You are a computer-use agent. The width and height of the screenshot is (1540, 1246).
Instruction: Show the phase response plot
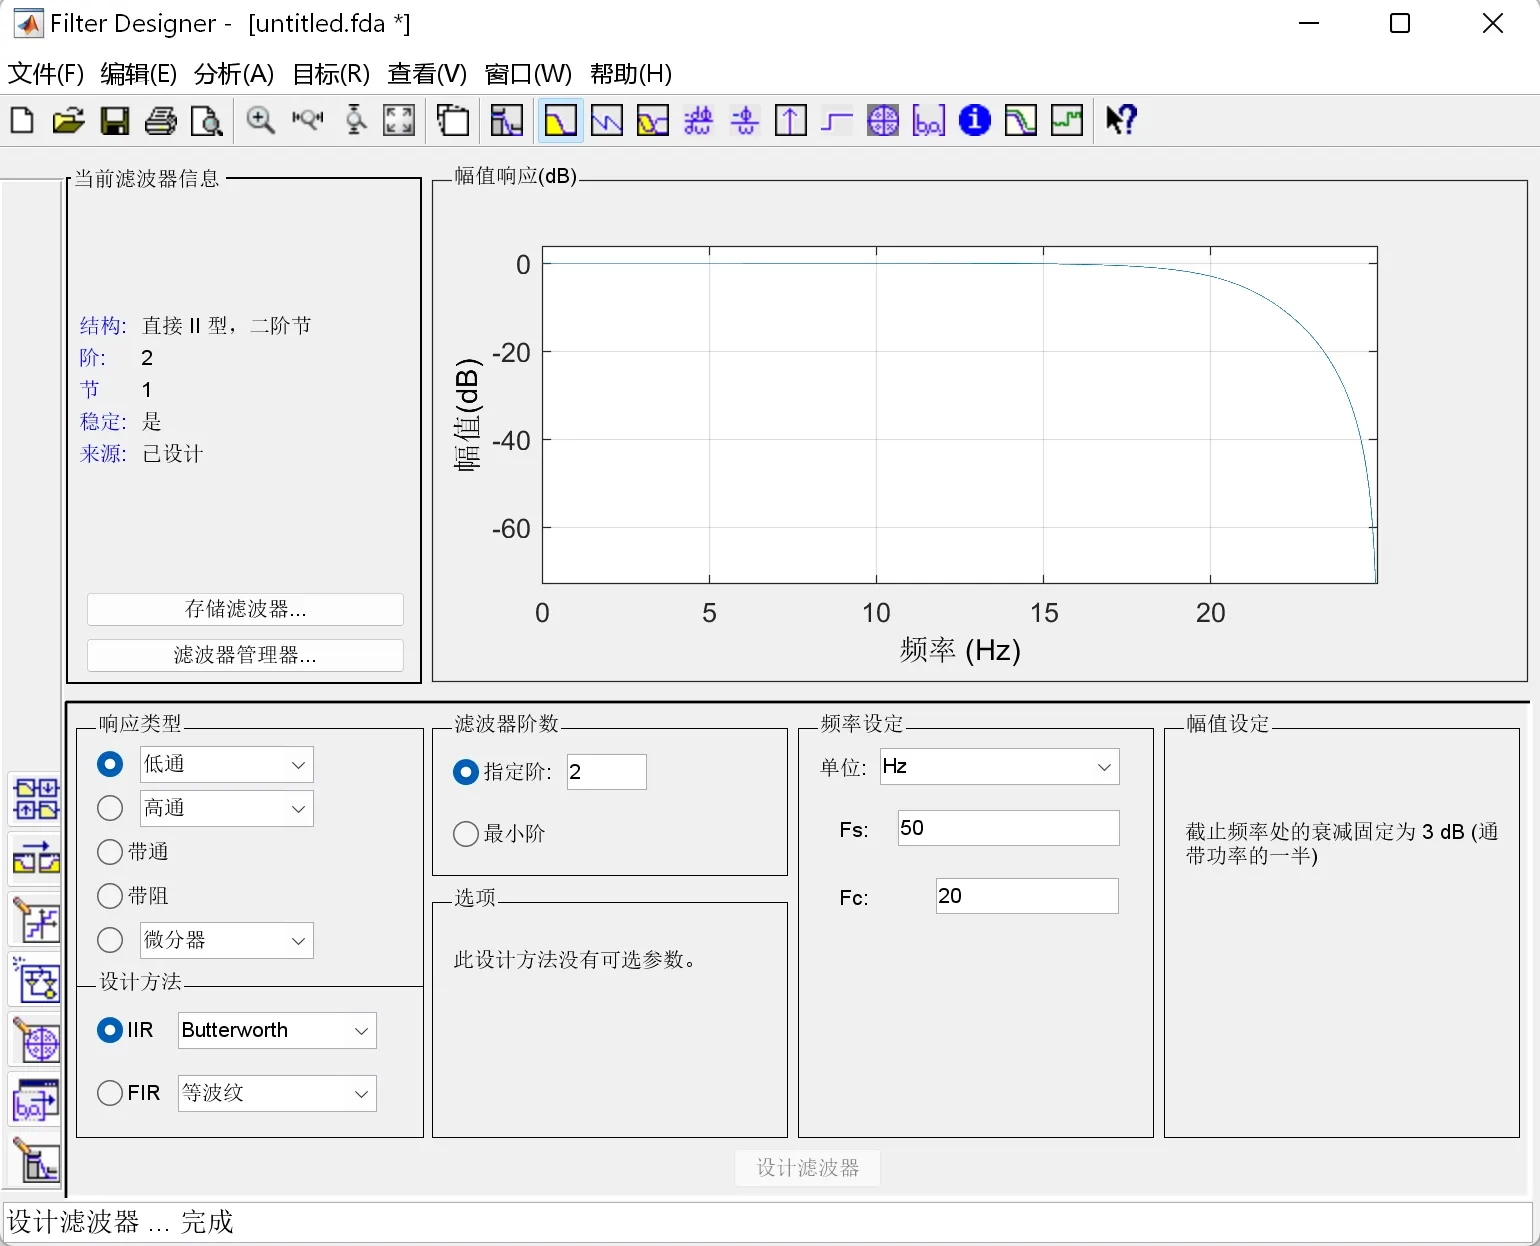(x=607, y=121)
